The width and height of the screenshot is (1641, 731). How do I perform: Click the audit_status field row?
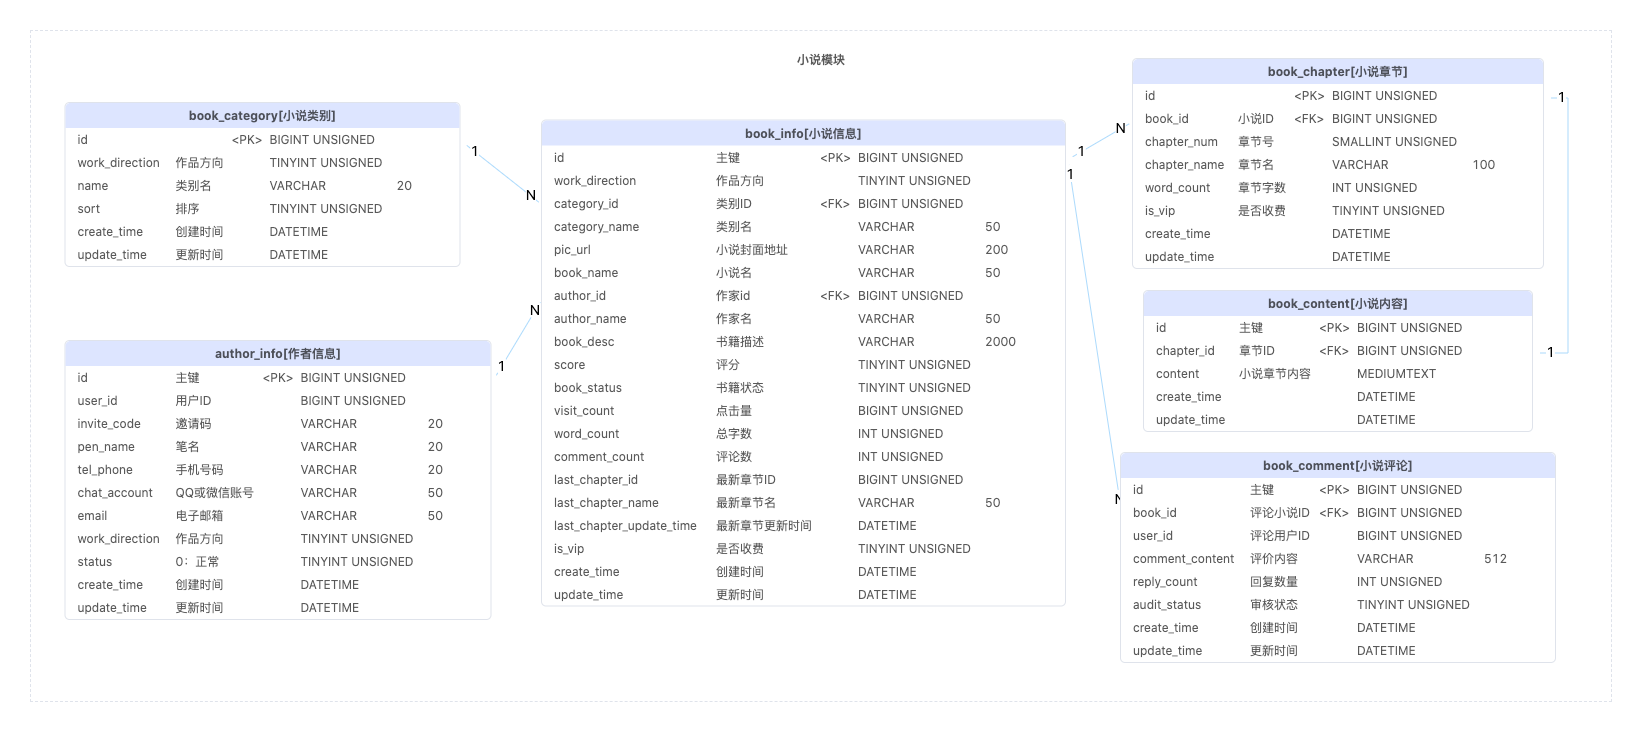tap(1338, 605)
